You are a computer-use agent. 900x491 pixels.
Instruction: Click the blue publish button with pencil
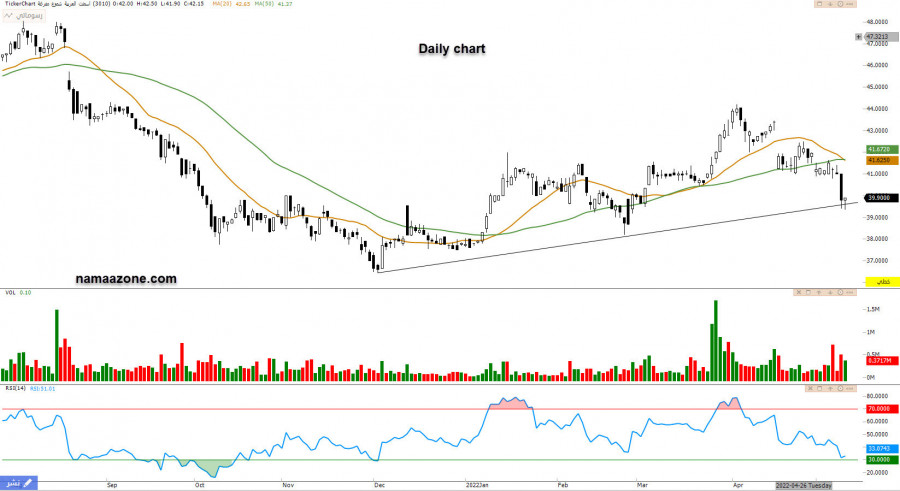coord(21,483)
